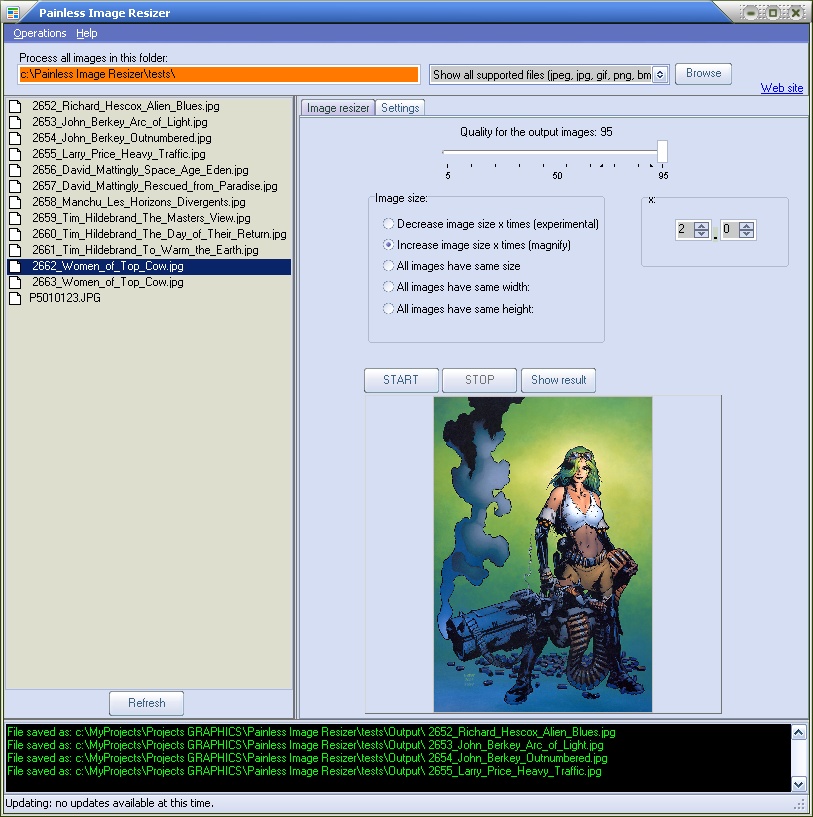This screenshot has width=813, height=817.
Task: Click log line for 2652_Richard_Hescox_Alien_Blues.jpg
Action: tap(311, 732)
